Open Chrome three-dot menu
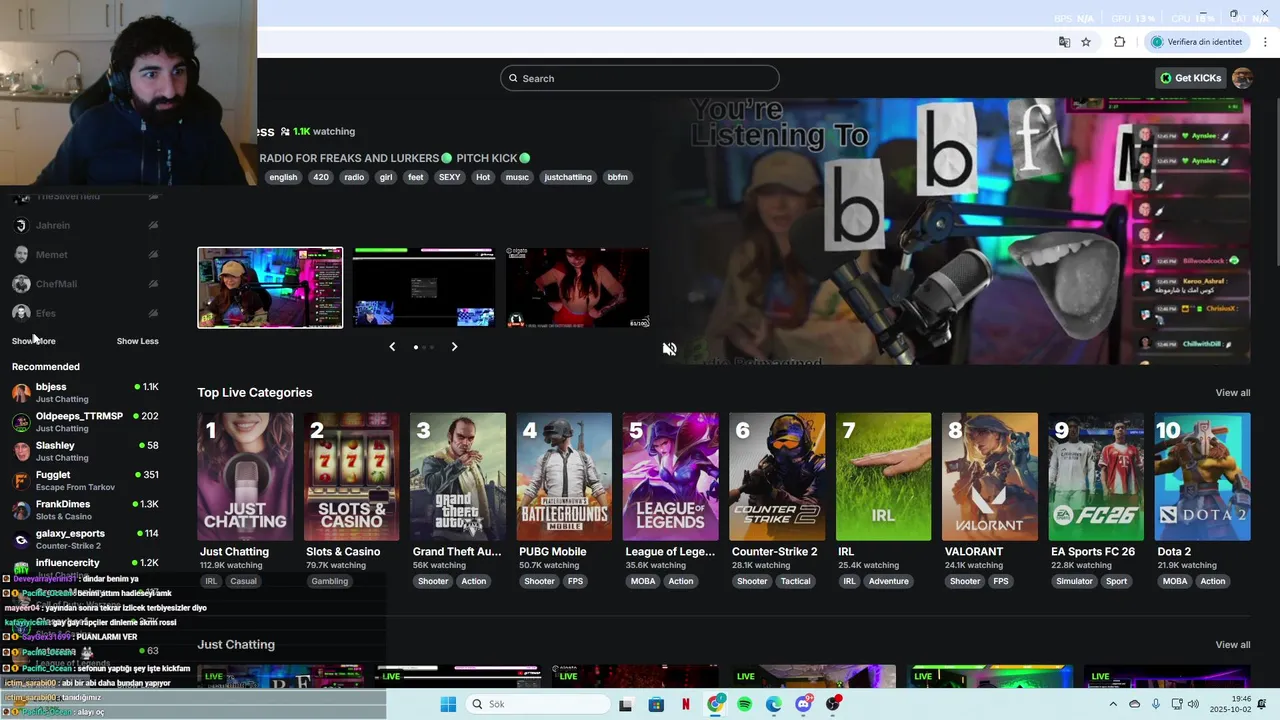 (x=1266, y=42)
